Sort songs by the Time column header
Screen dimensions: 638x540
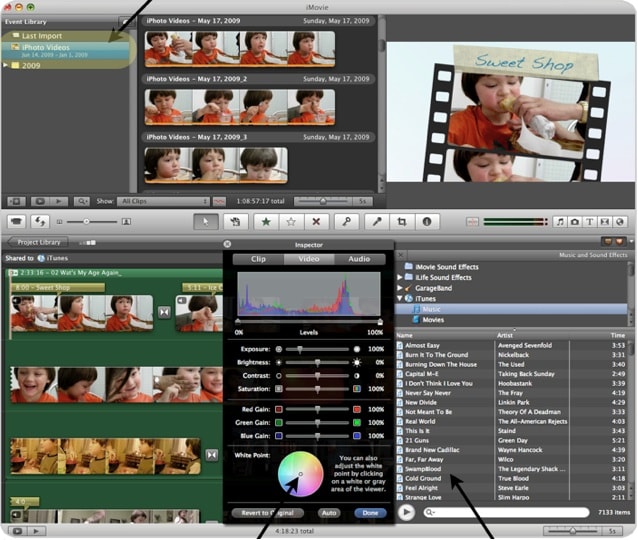pos(618,335)
